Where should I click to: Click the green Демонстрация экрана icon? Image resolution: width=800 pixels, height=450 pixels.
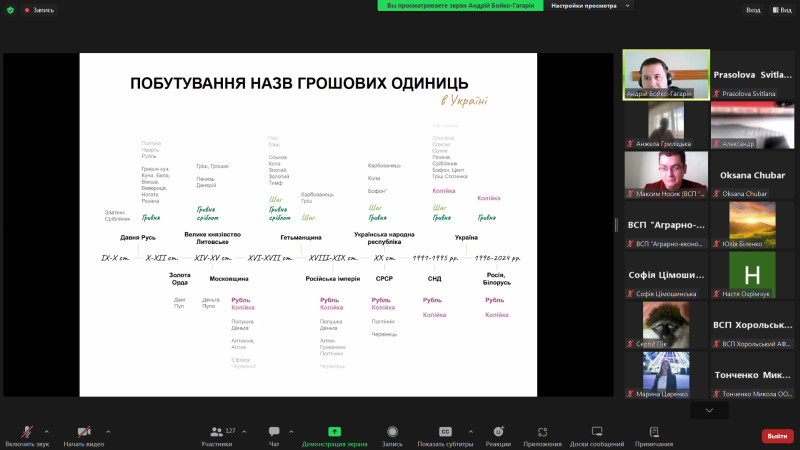(x=334, y=434)
